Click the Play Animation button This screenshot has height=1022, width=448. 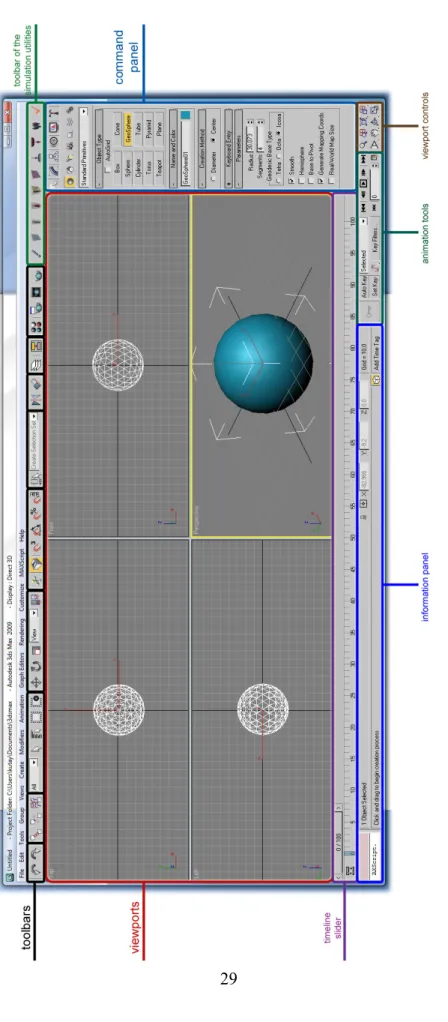(x=363, y=184)
